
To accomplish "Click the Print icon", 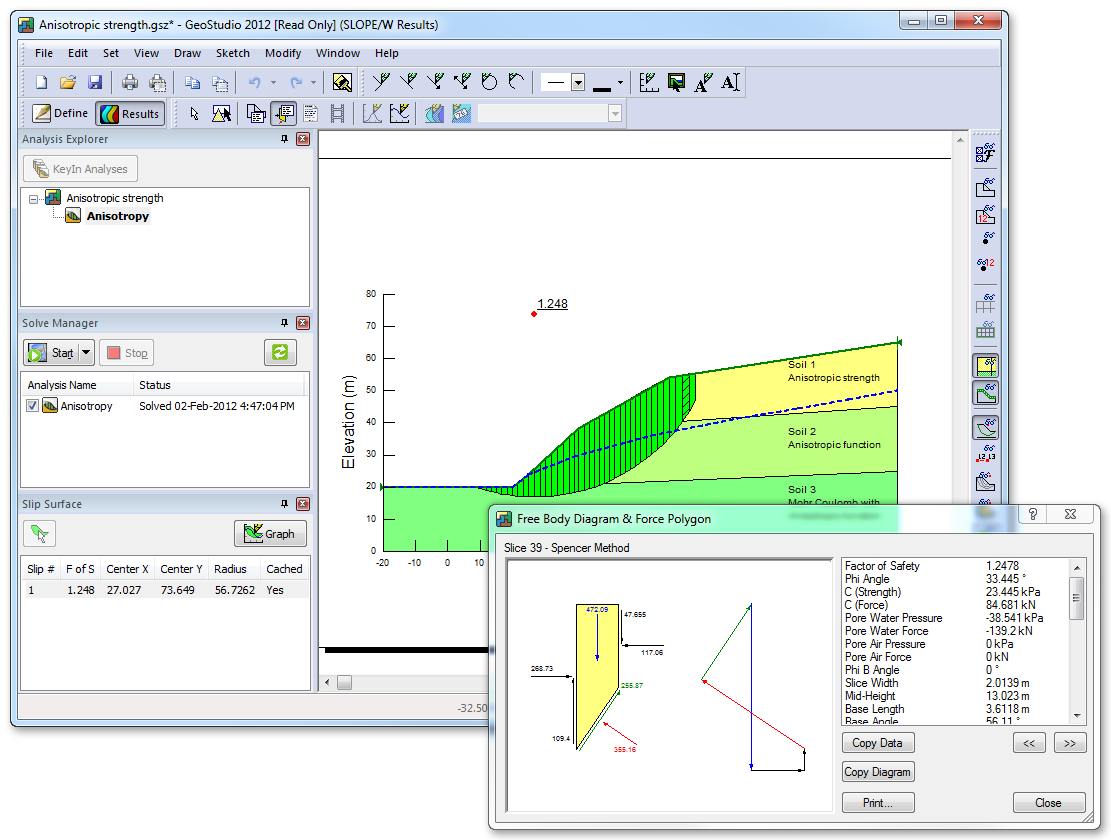I will (x=130, y=82).
